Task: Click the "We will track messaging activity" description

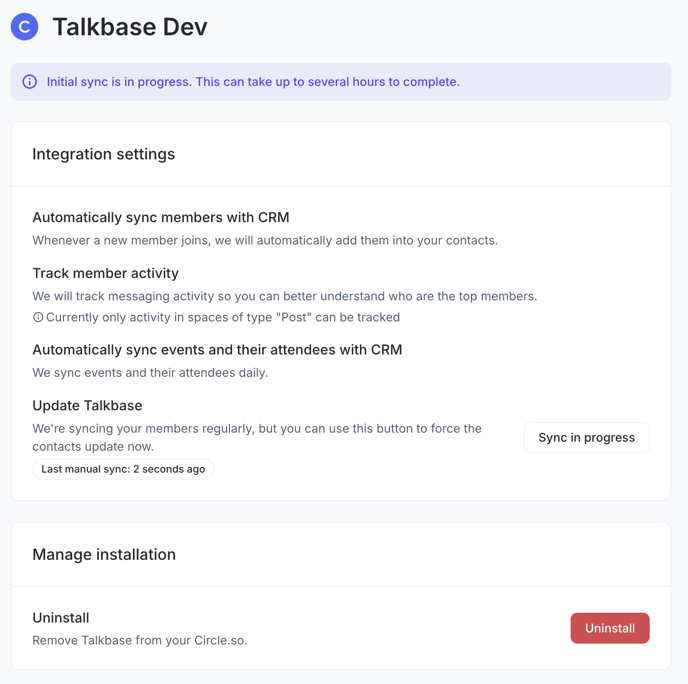Action: click(x=285, y=296)
